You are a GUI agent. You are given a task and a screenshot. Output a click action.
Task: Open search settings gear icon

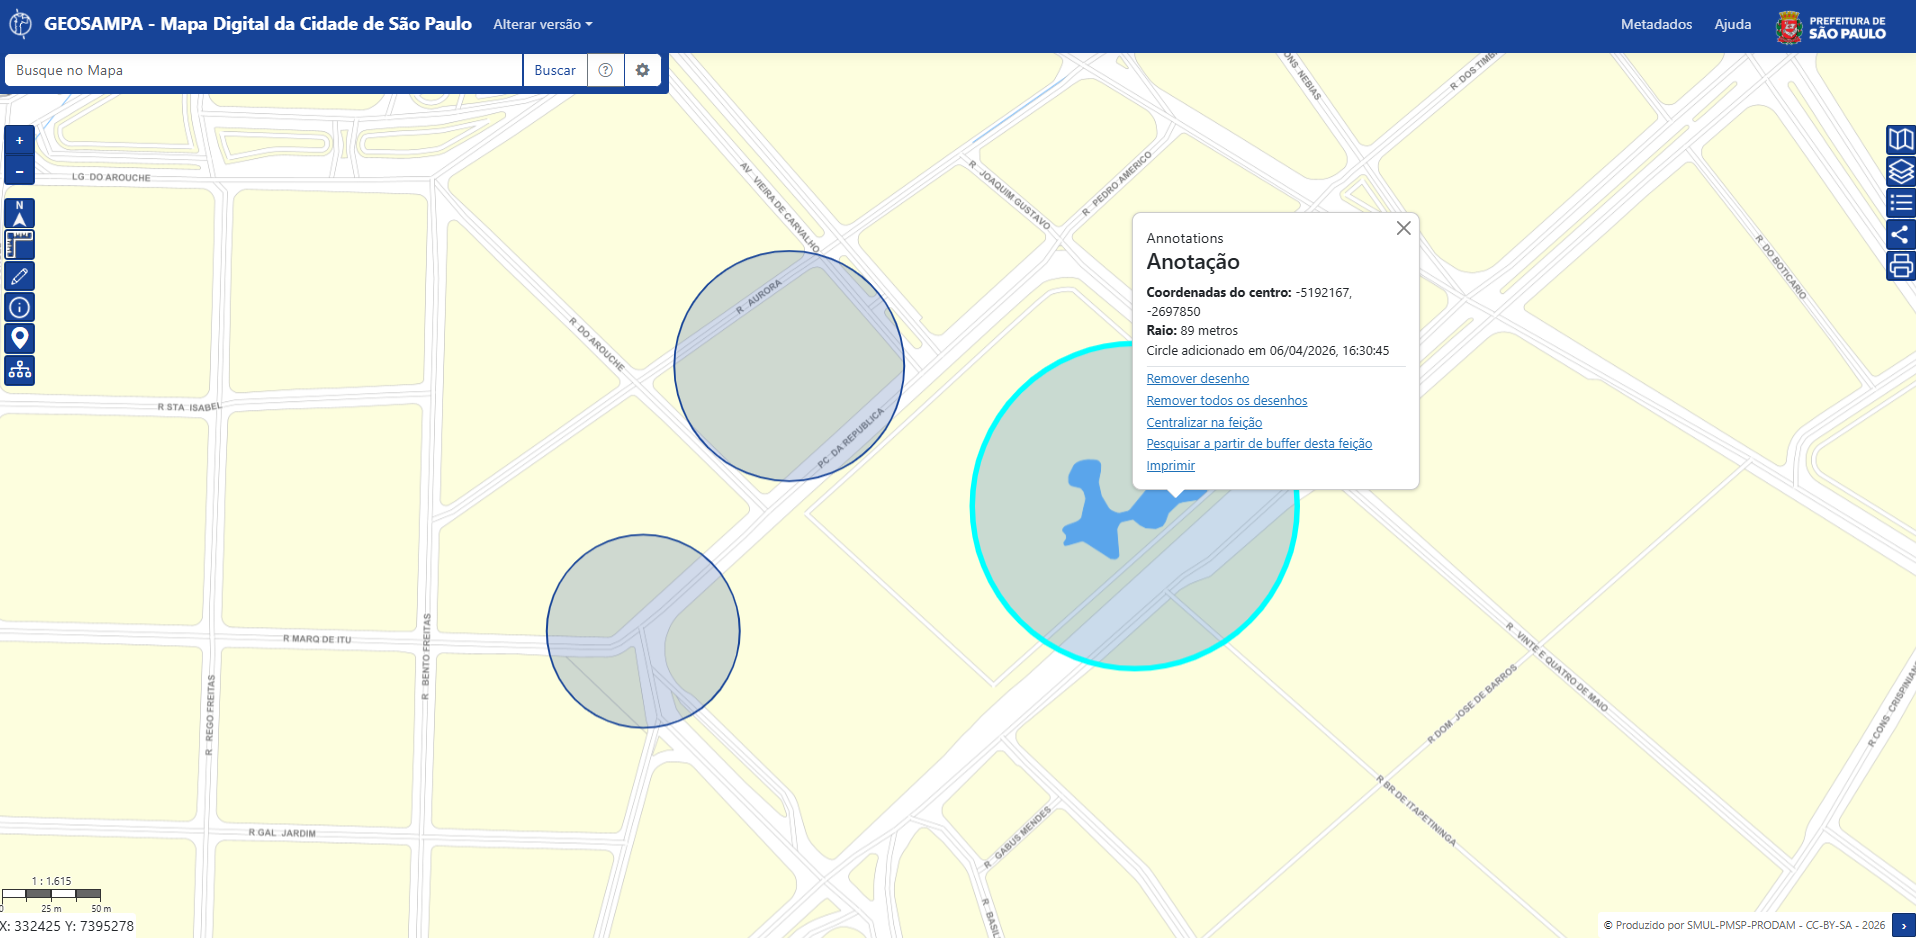coord(643,70)
